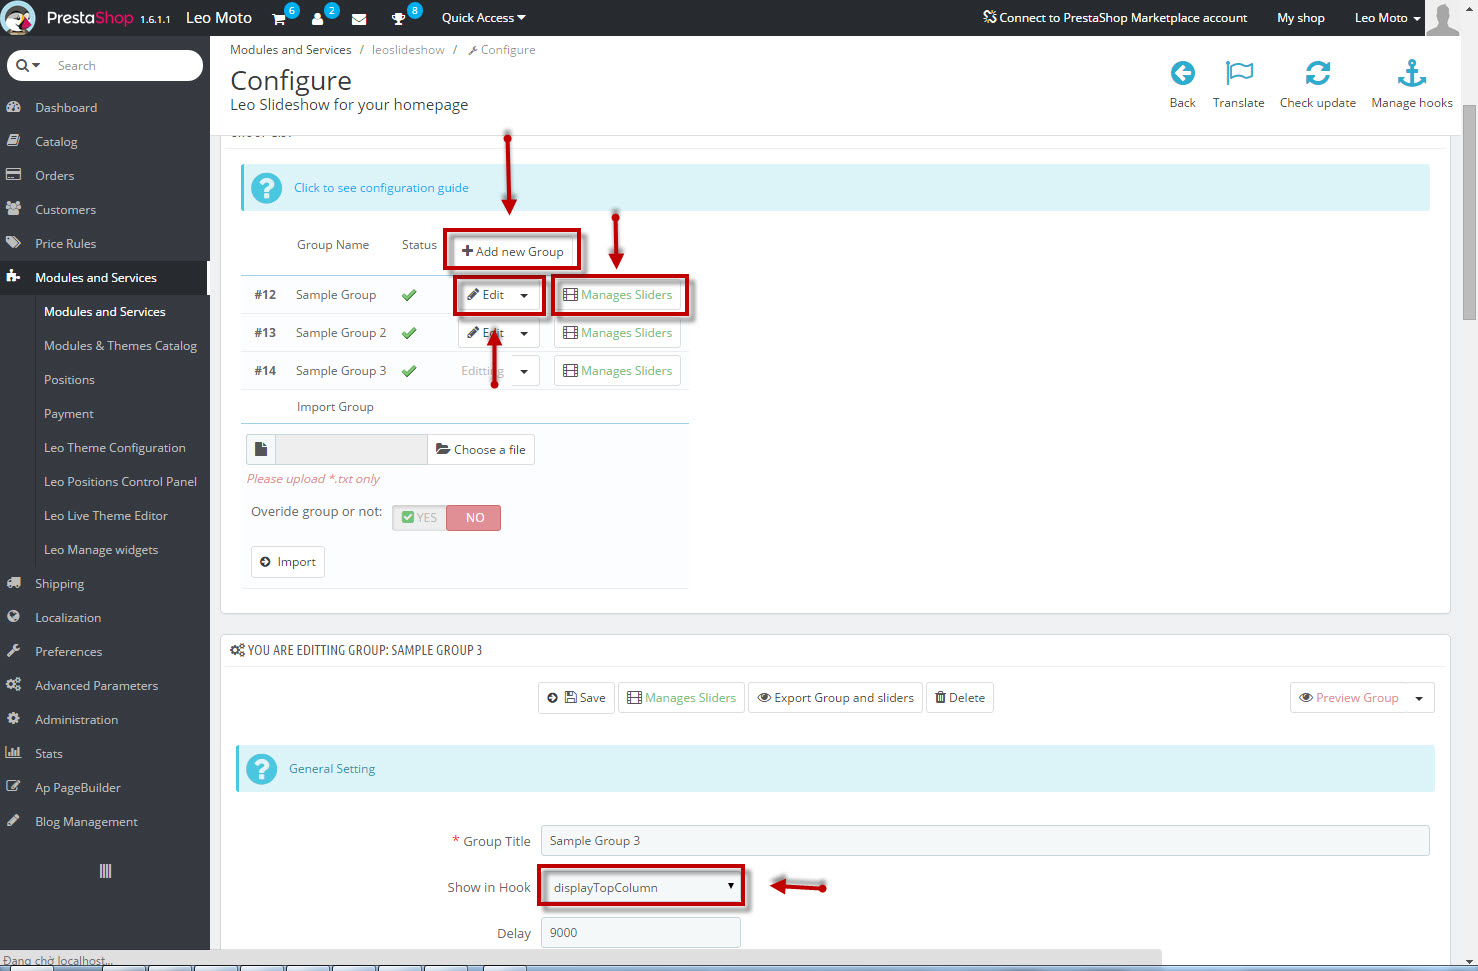Expand the Preview Group dropdown caret

(1419, 698)
